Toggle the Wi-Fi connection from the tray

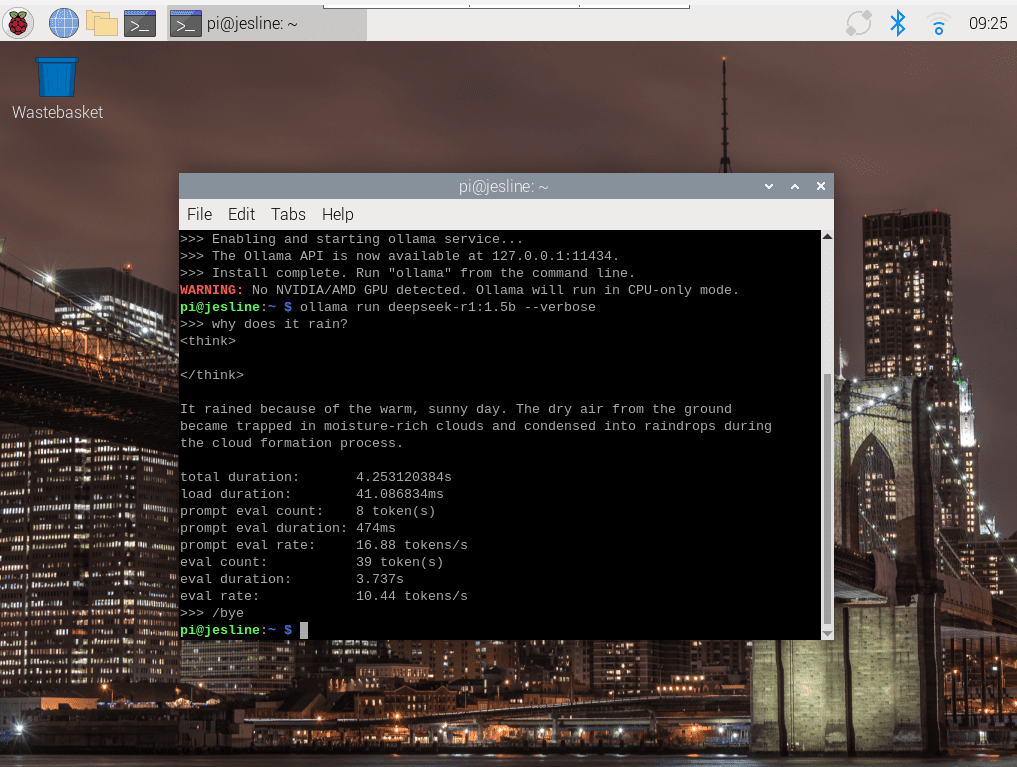[x=937, y=23]
